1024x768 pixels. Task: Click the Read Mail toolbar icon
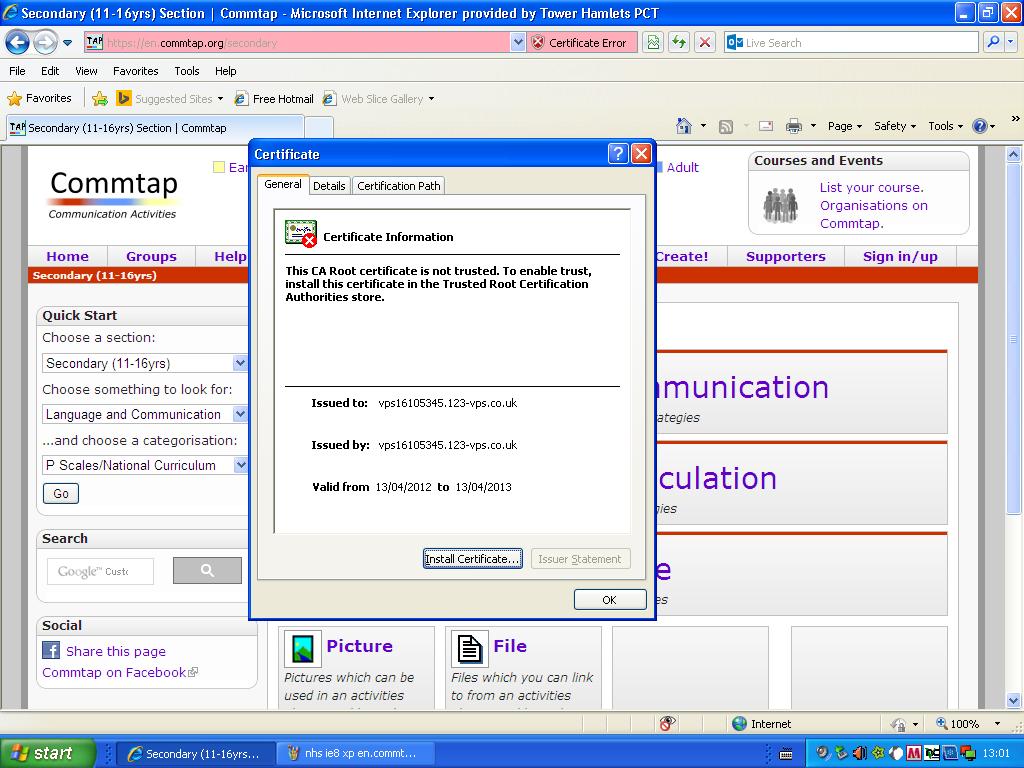point(766,126)
